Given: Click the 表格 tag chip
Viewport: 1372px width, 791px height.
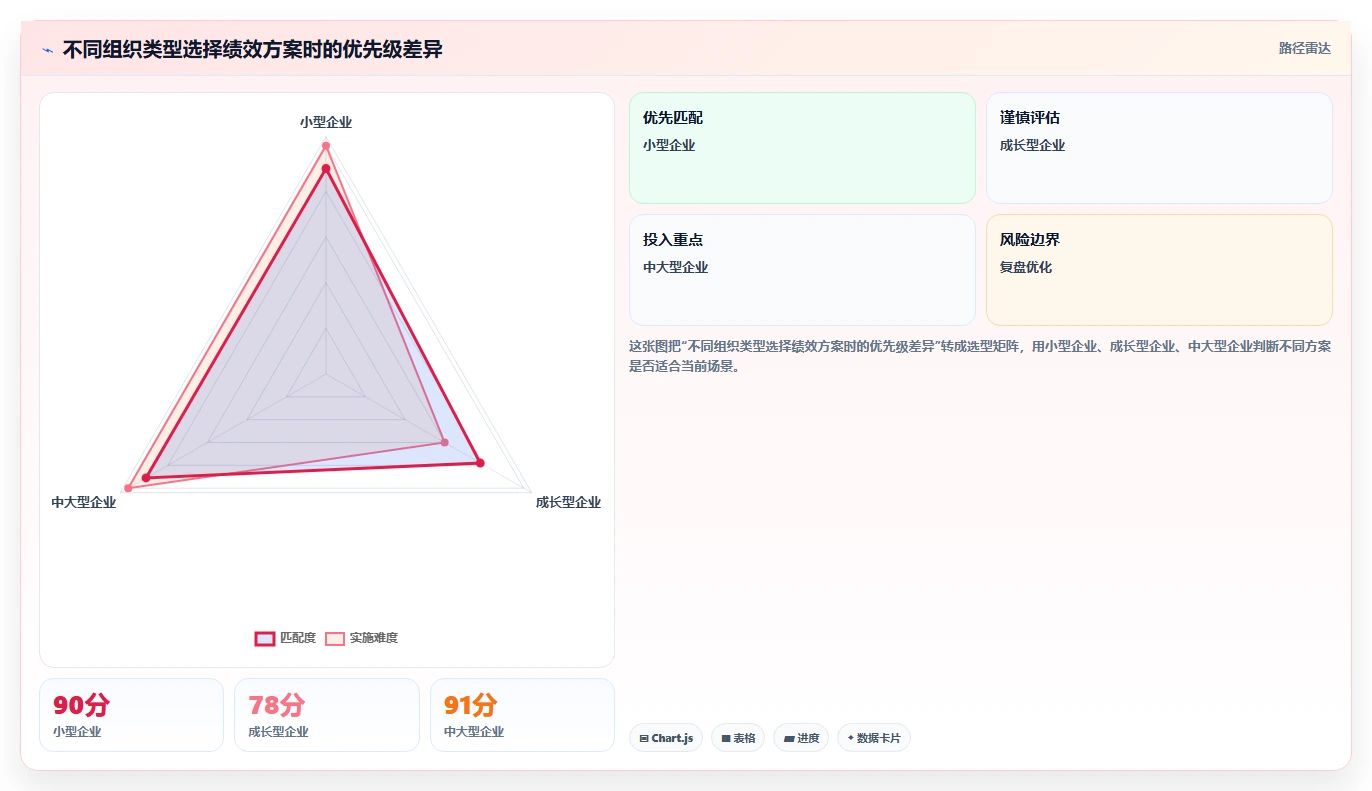Looking at the screenshot, I should (x=738, y=738).
